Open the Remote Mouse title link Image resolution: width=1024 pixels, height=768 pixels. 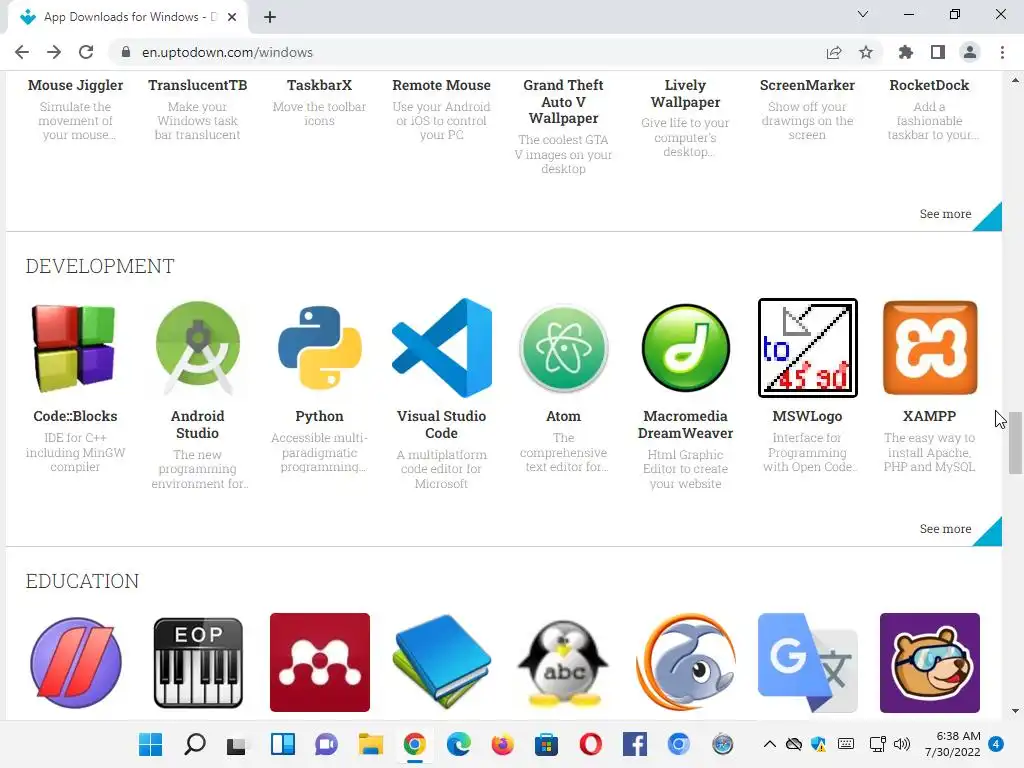coord(441,85)
